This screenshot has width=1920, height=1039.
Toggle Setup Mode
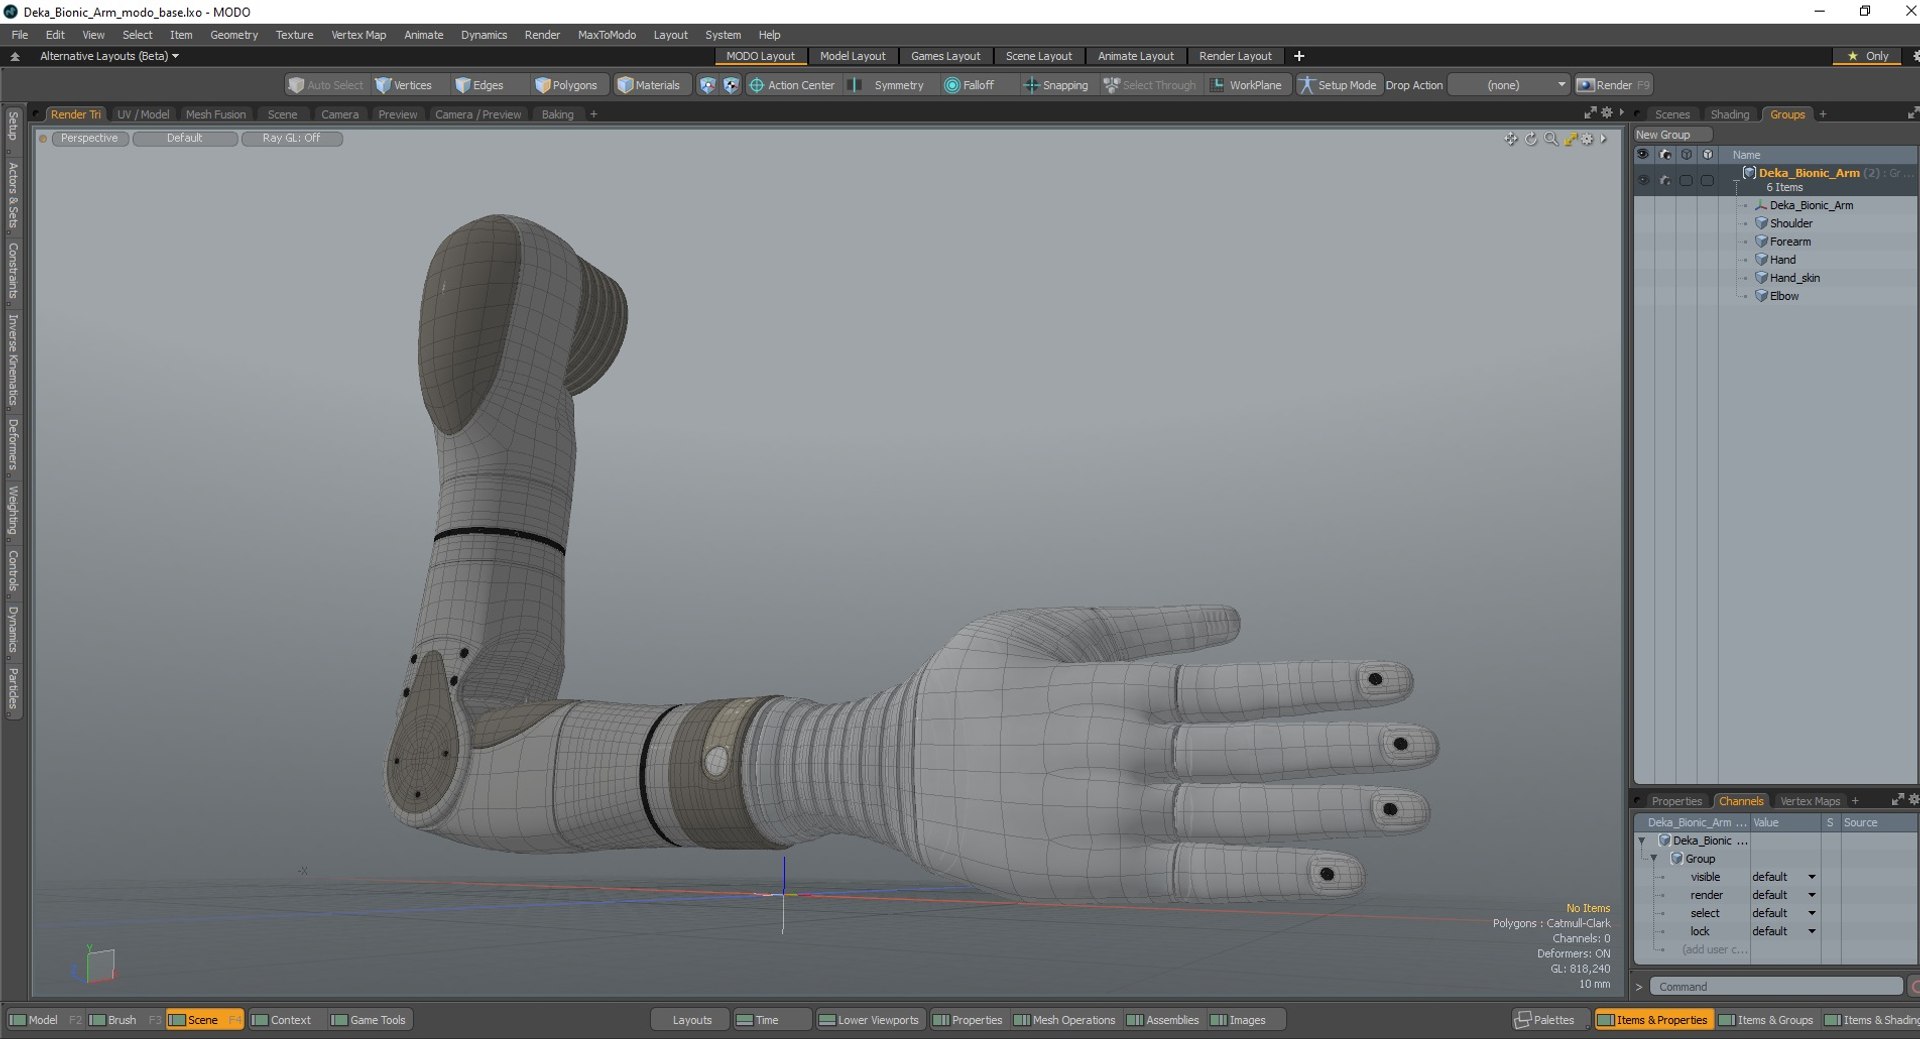tap(1337, 85)
